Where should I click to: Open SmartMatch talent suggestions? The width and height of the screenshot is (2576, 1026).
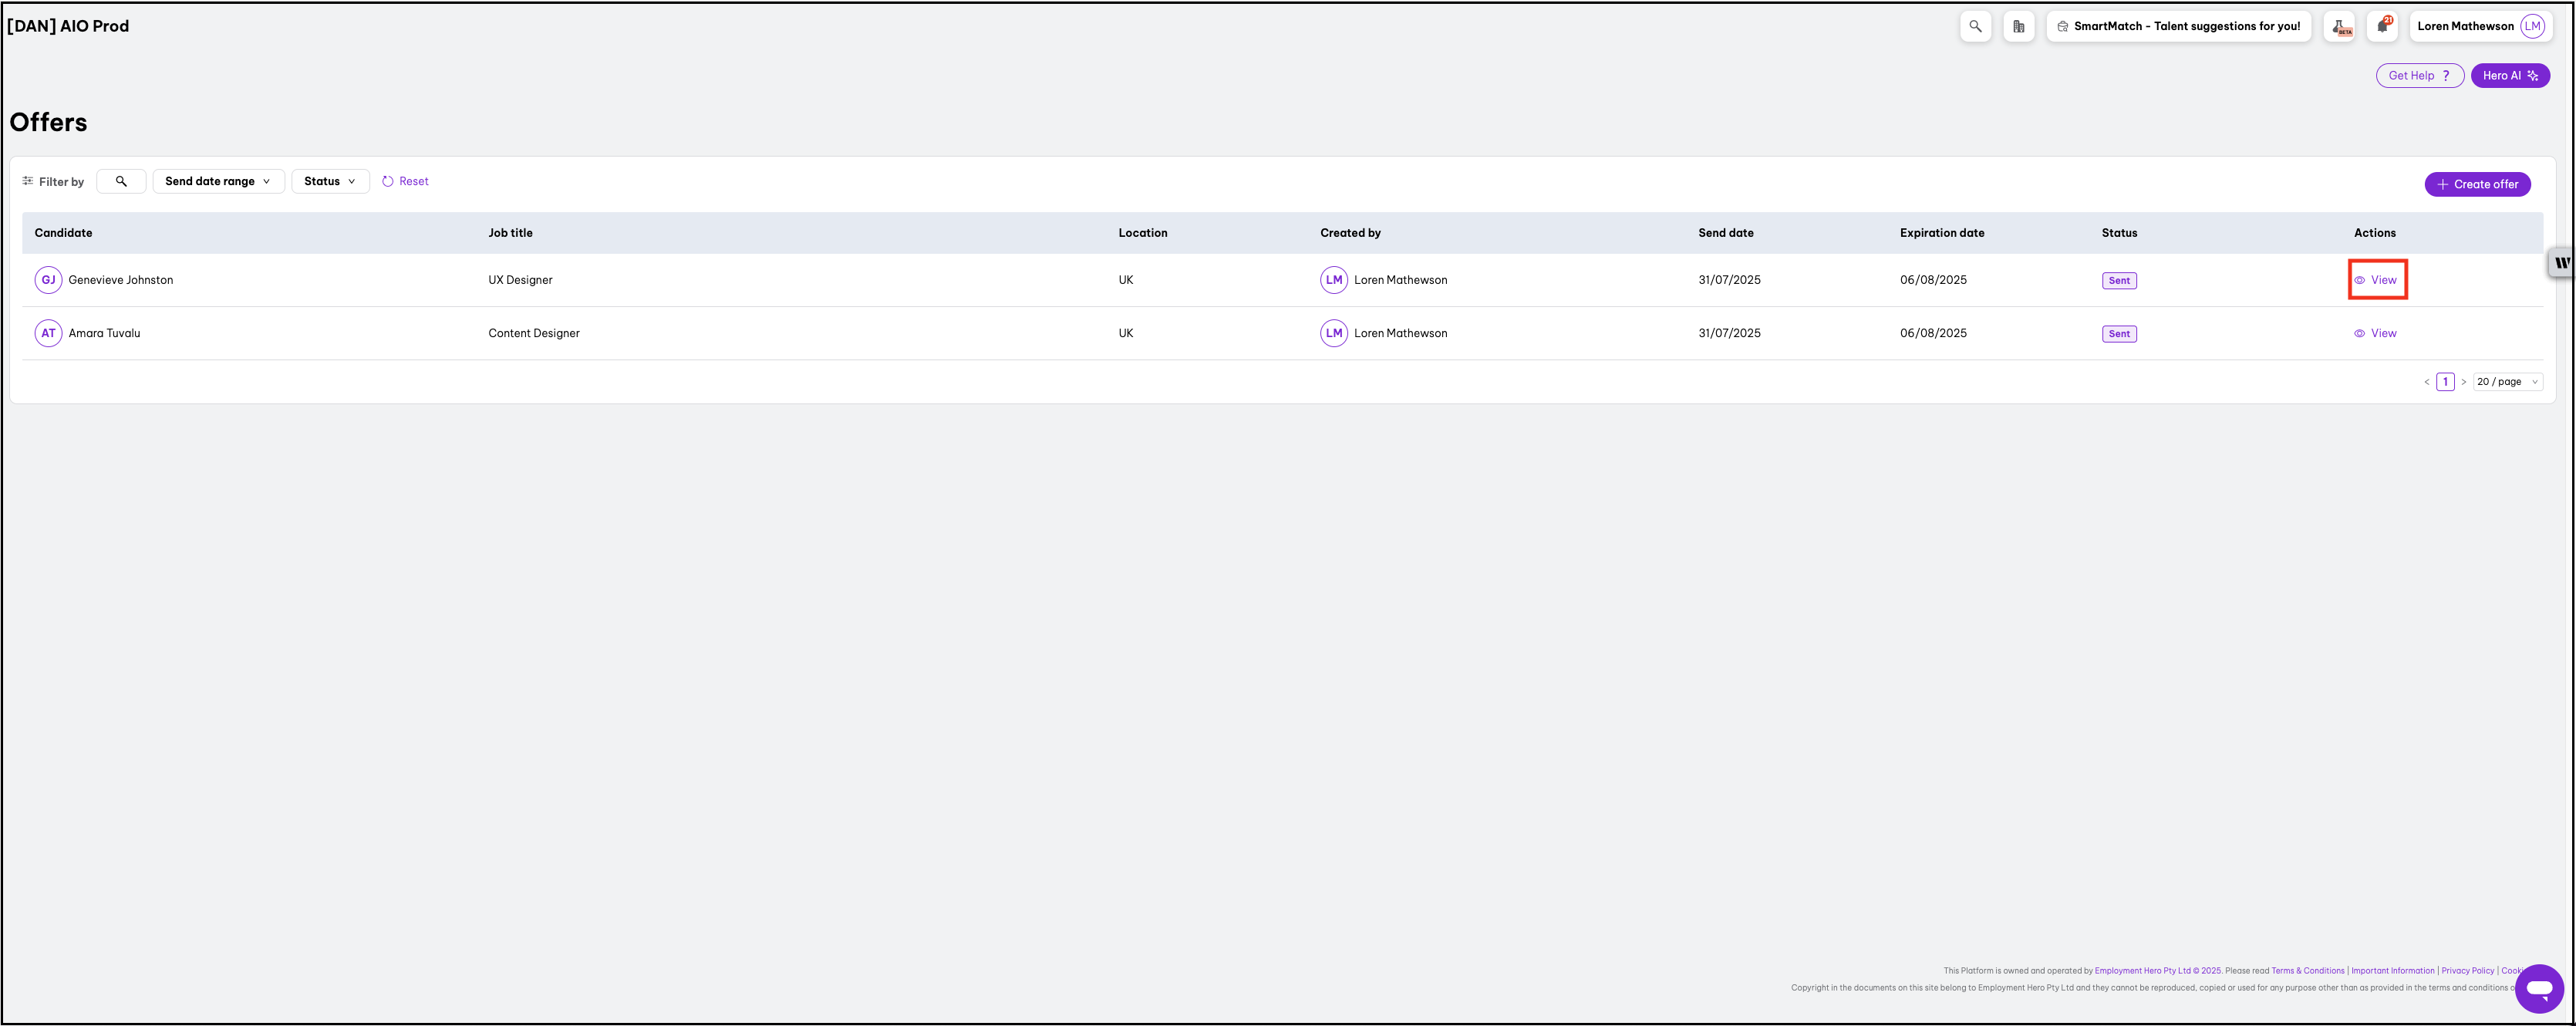[x=2178, y=26]
